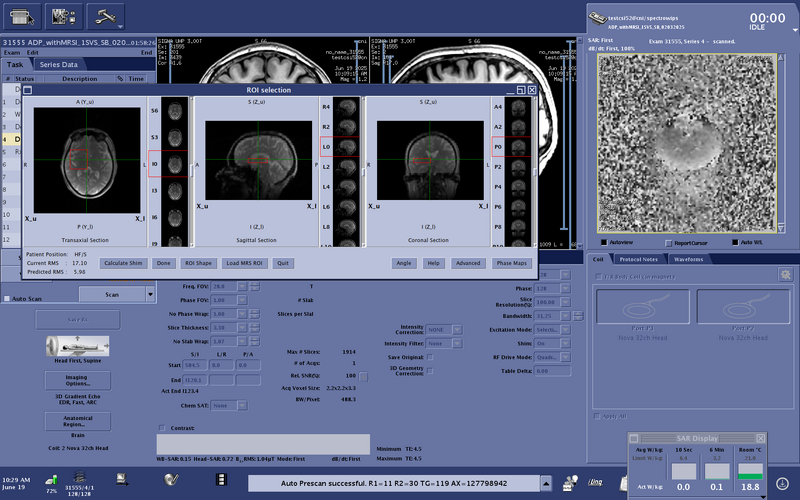800x500 pixels.
Task: Click the battery 72% status icon
Action: tap(51, 480)
